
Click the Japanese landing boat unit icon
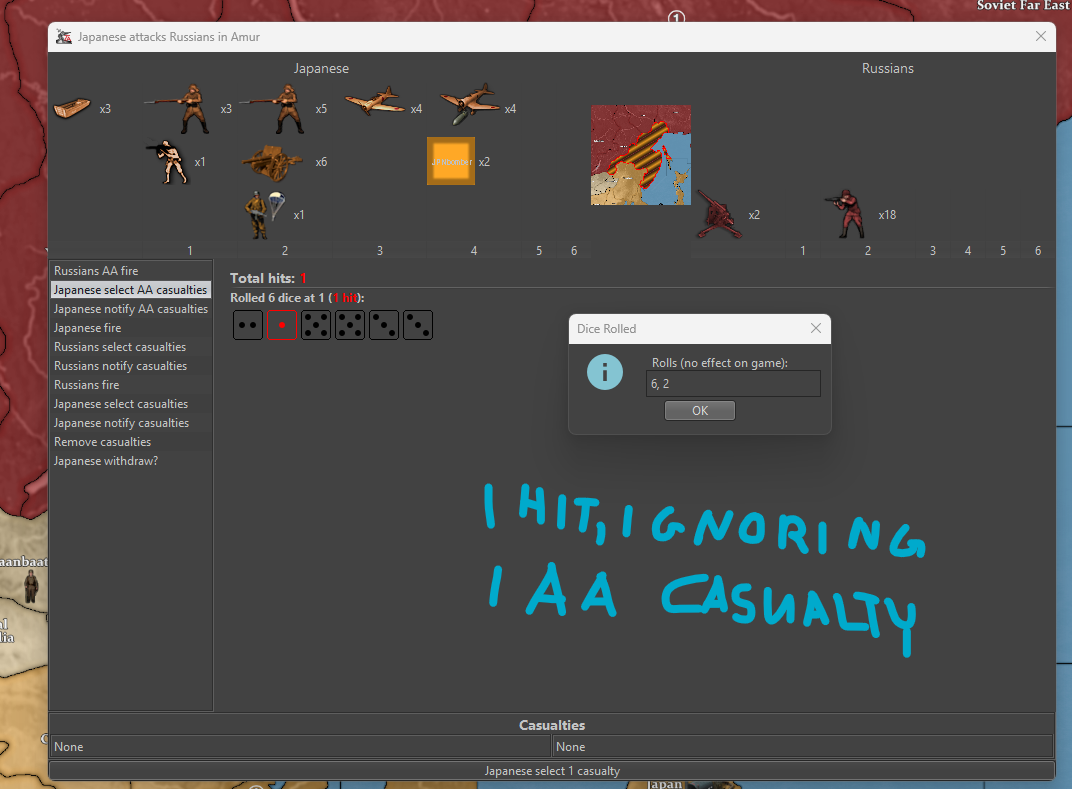coord(72,107)
